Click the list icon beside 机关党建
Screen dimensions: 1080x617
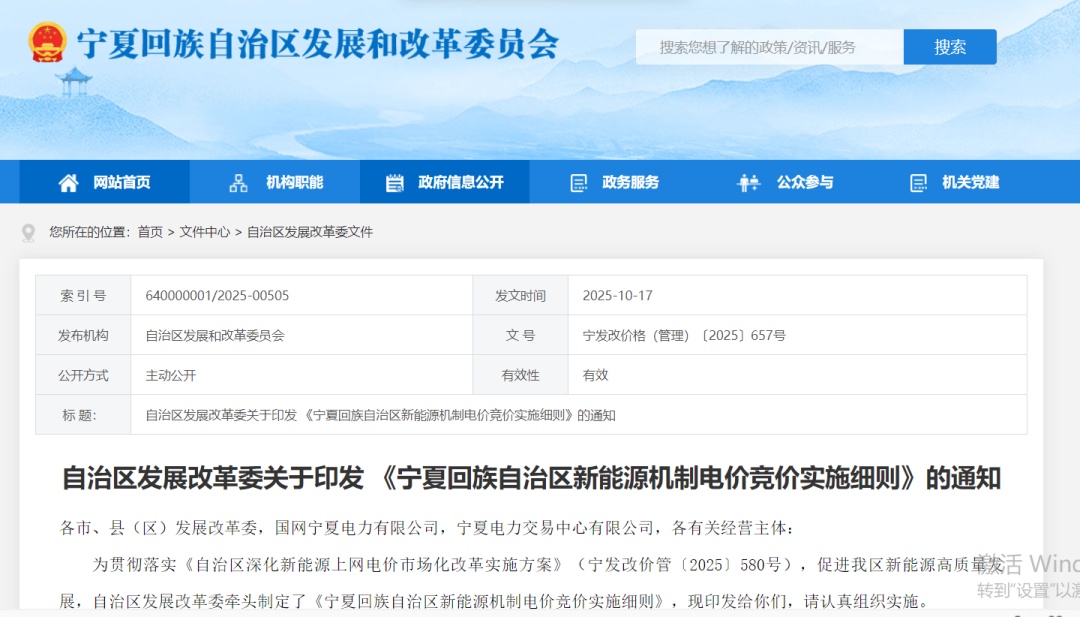click(x=917, y=183)
